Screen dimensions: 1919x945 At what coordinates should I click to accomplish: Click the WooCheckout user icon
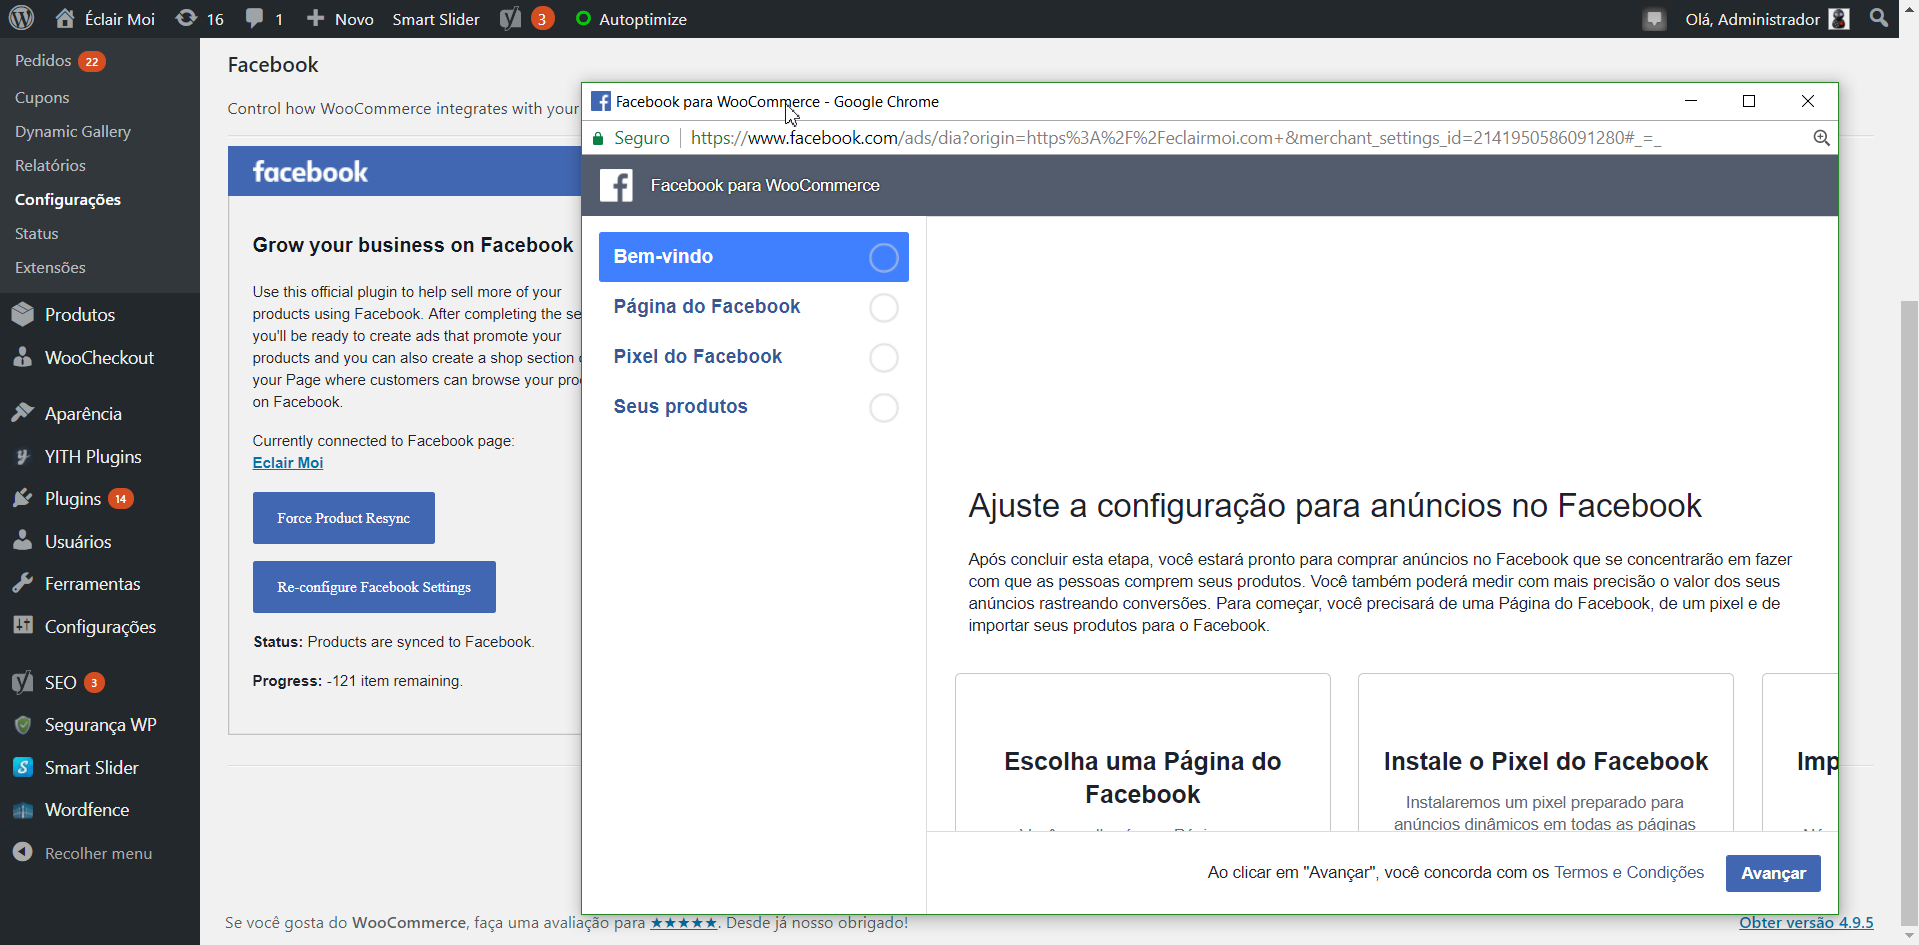[x=23, y=357]
